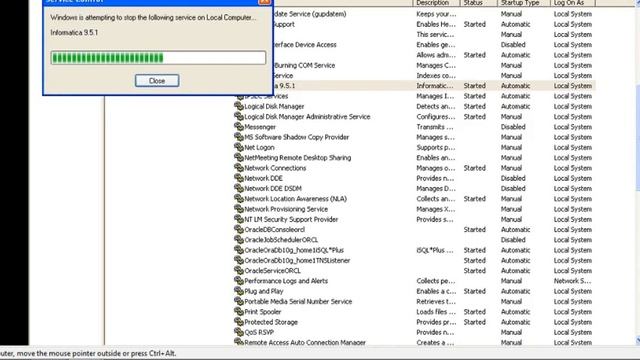The image size is (640, 360).
Task: Click the Logical Disk Manager Administrative Service icon
Action: (x=239, y=116)
